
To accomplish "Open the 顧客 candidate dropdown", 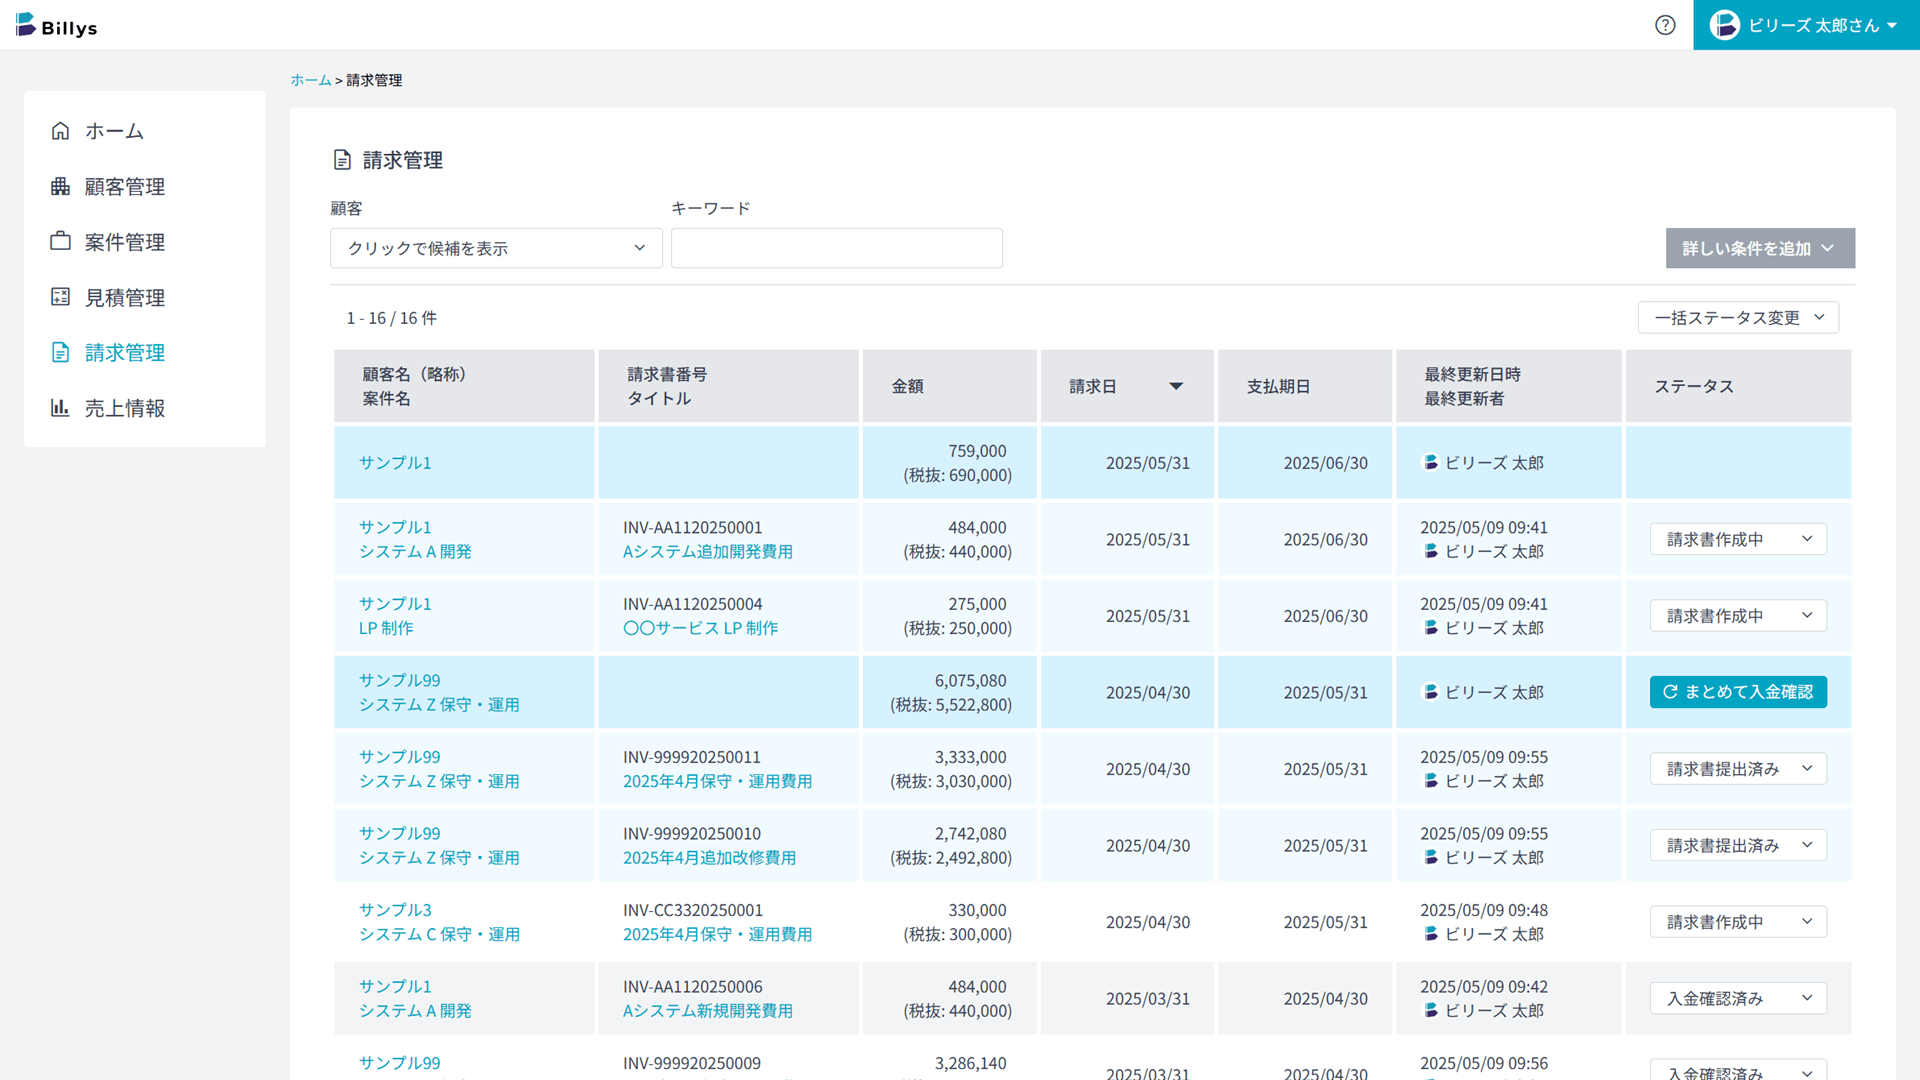I will click(496, 248).
